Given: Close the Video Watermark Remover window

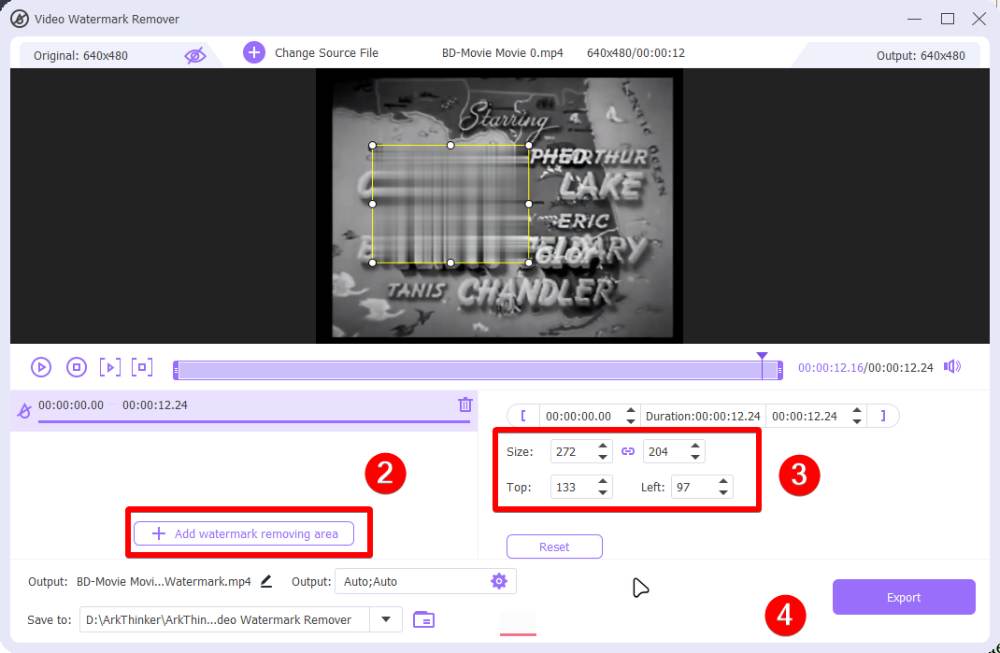Looking at the screenshot, I should [979, 18].
